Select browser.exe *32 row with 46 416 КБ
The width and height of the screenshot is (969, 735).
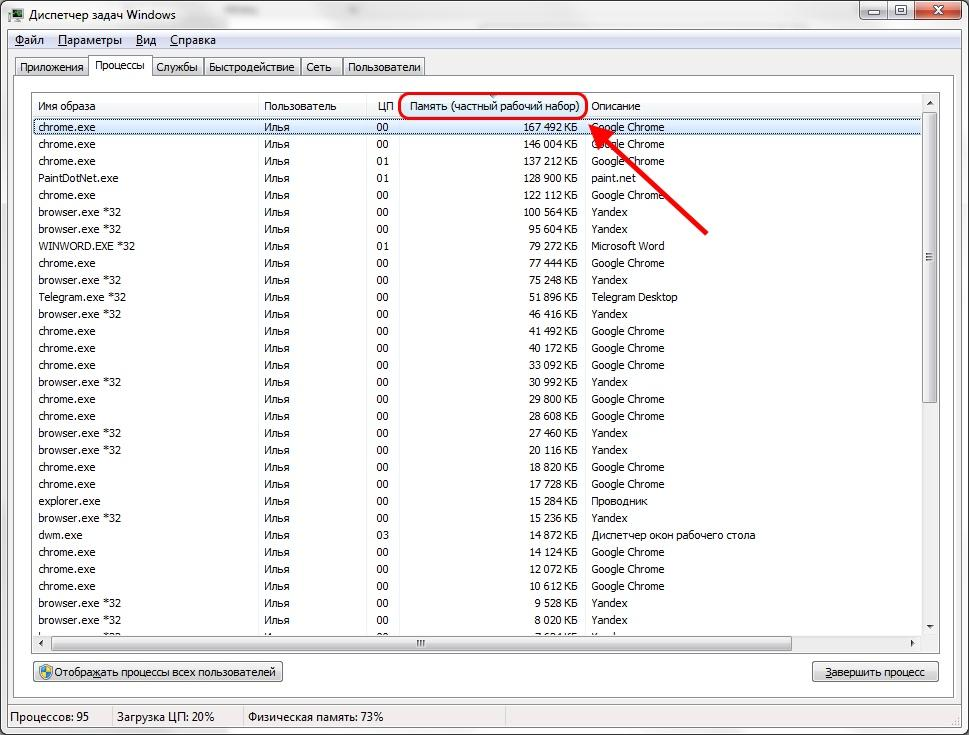[x=476, y=314]
